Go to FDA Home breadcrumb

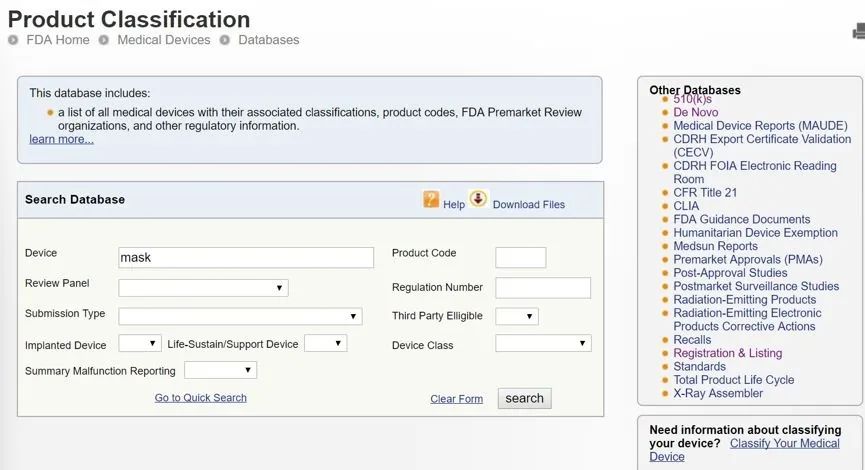click(58, 40)
